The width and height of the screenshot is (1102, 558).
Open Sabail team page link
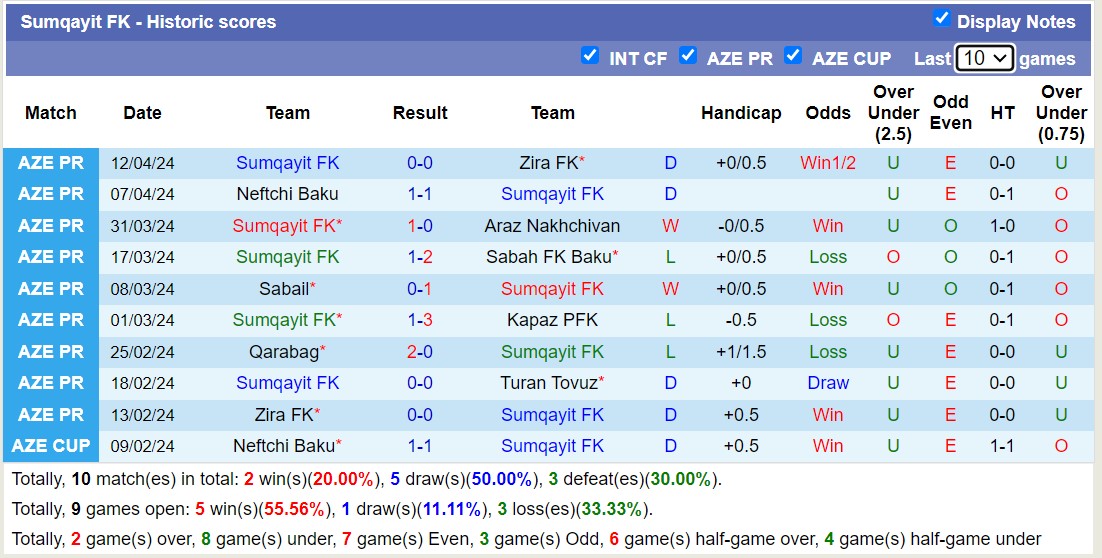283,289
